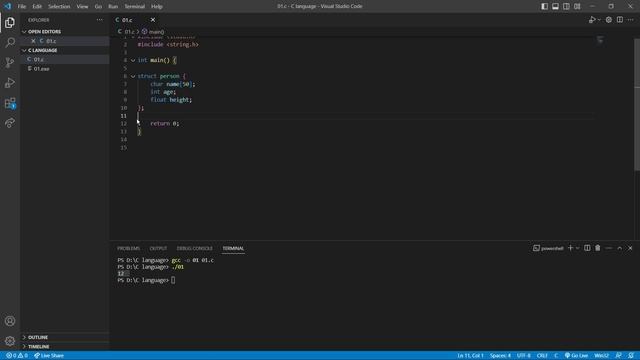Run the C file with play button
This screenshot has height=360, width=640.
coord(592,20)
